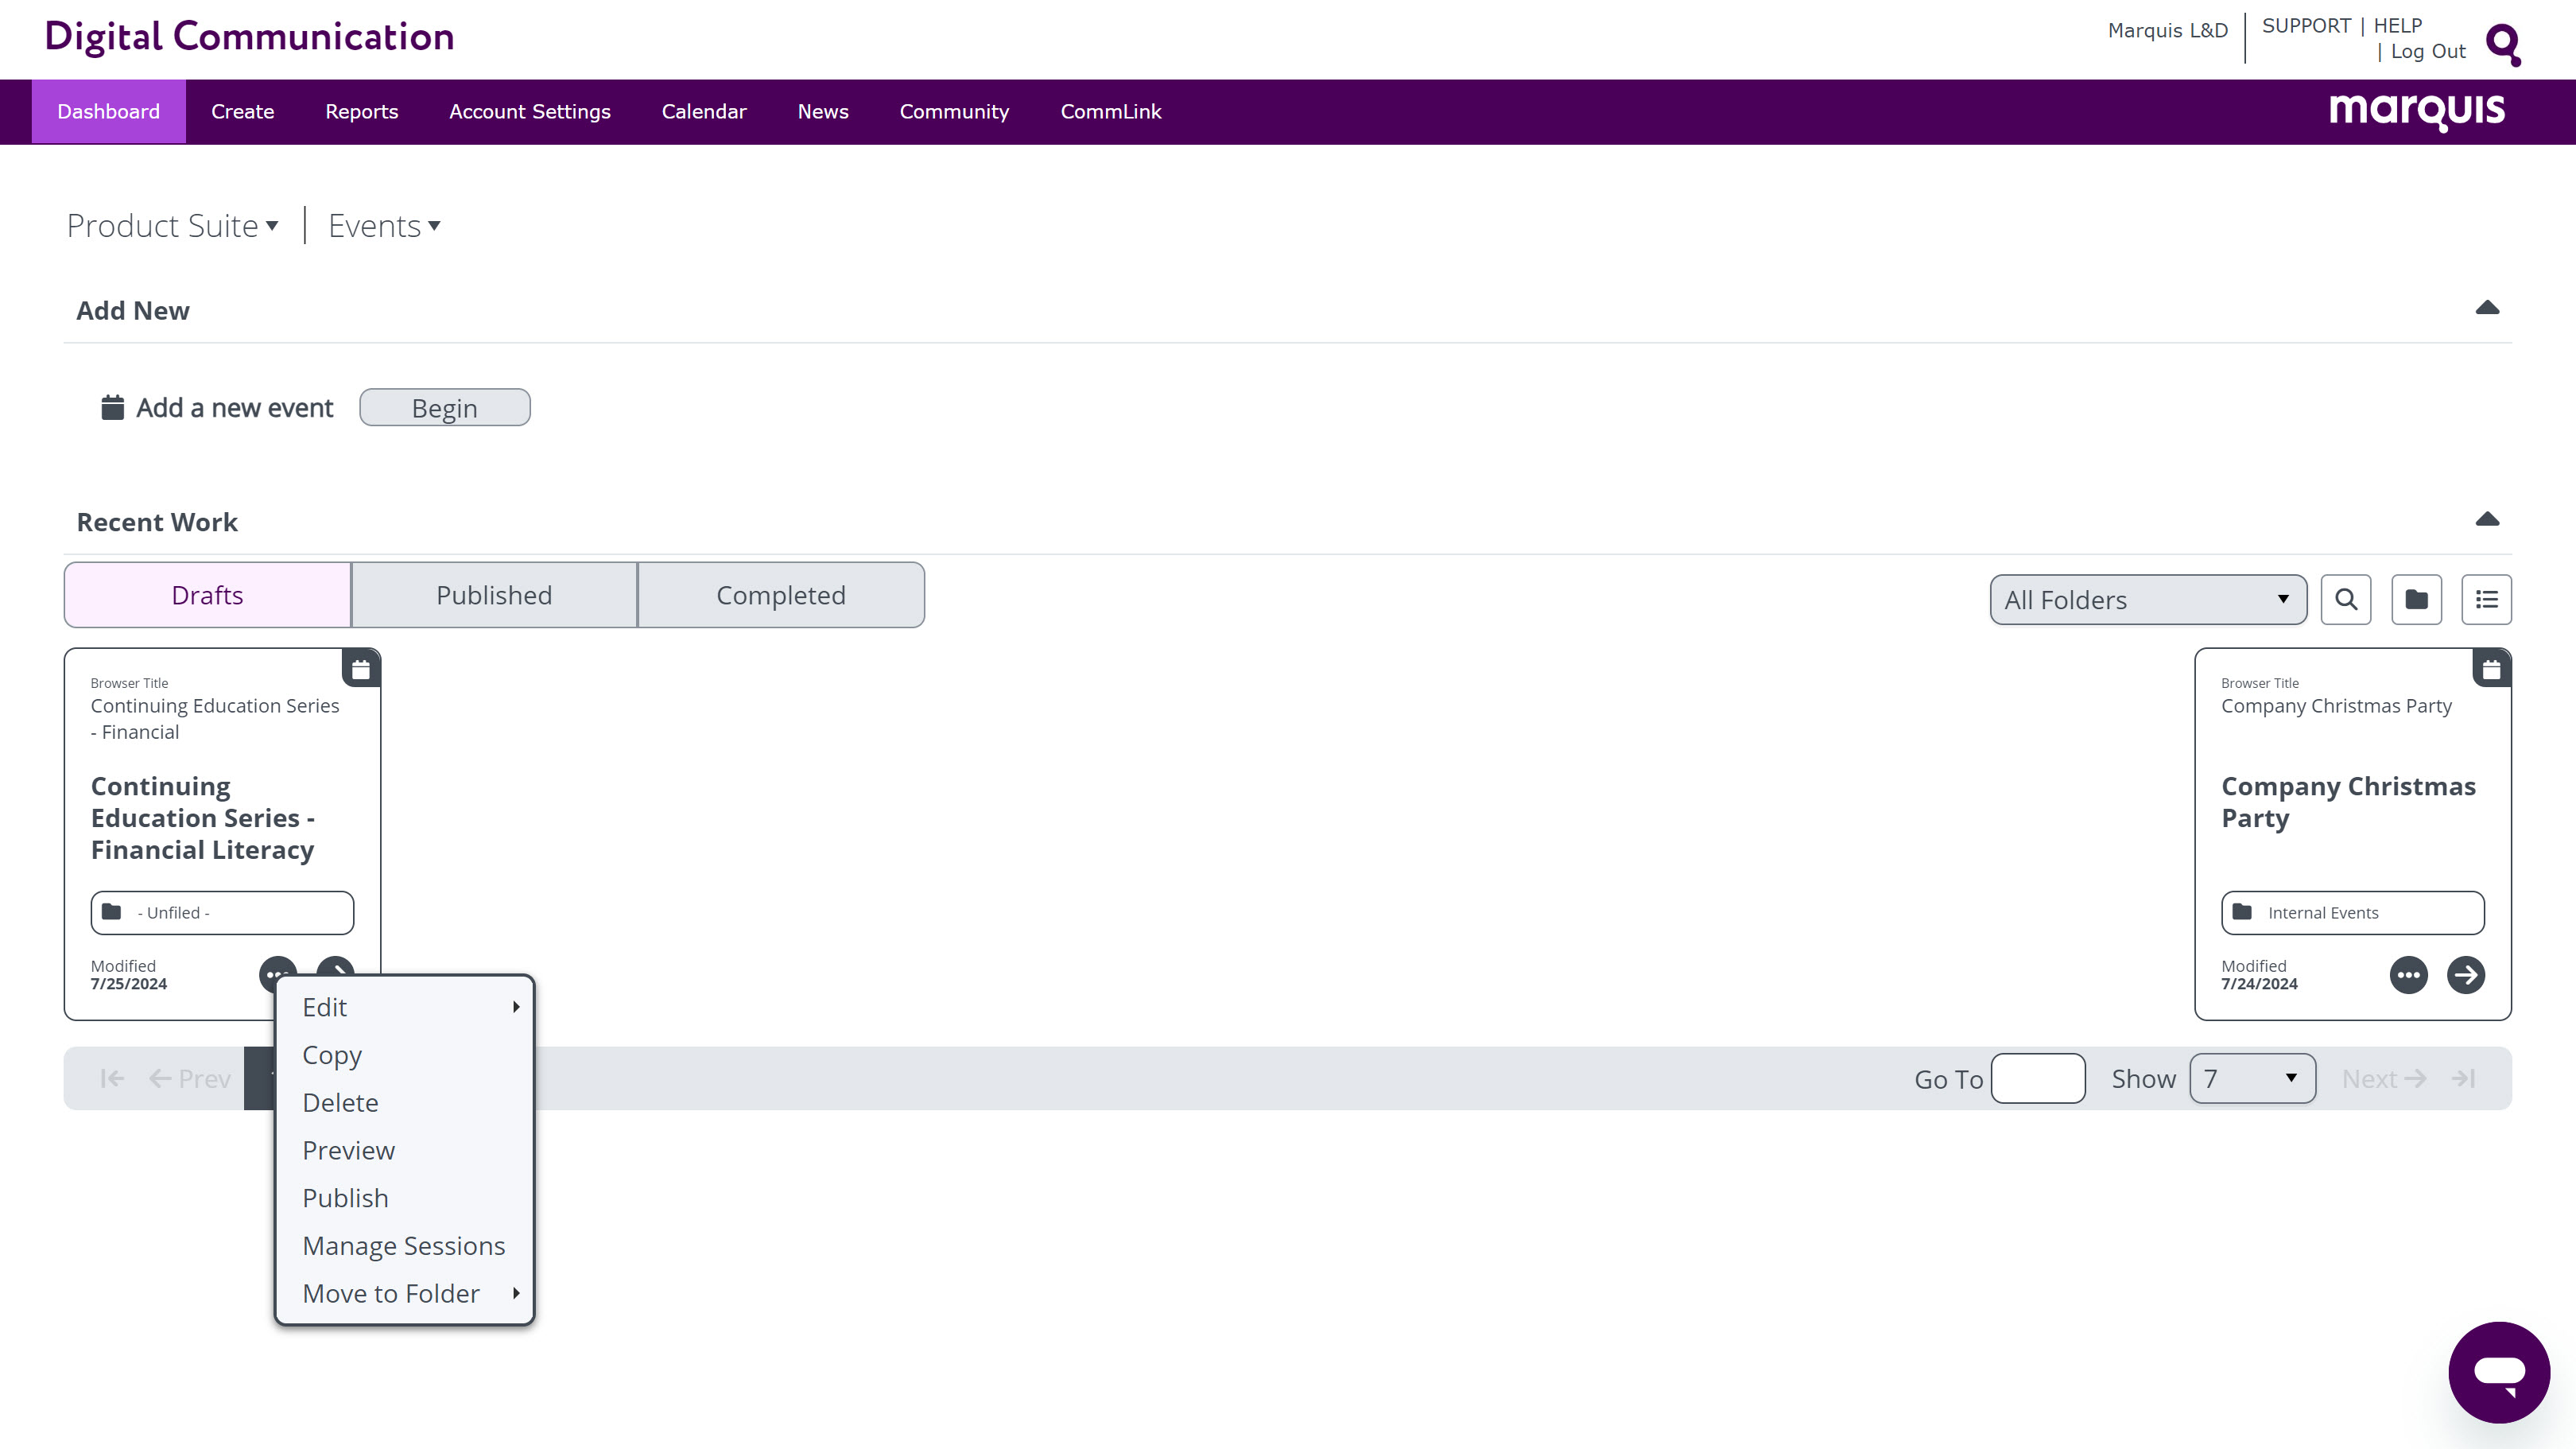Click calendar icon on Continuing Education card

[x=361, y=669]
